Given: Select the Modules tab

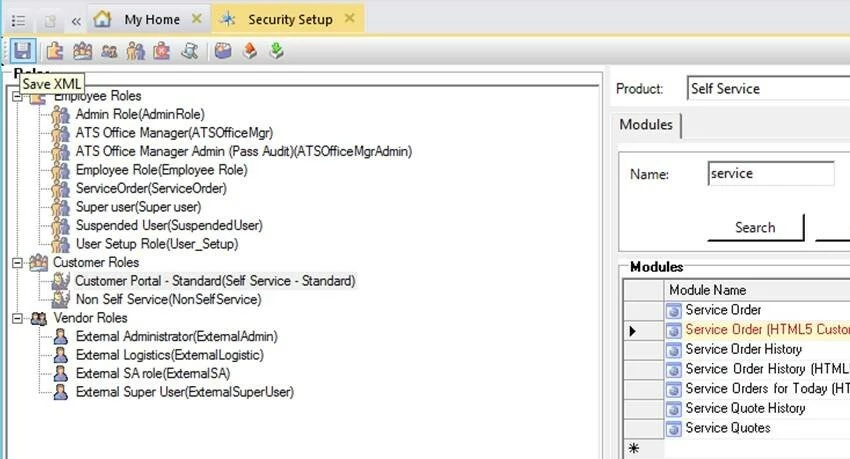Looking at the screenshot, I should (646, 125).
